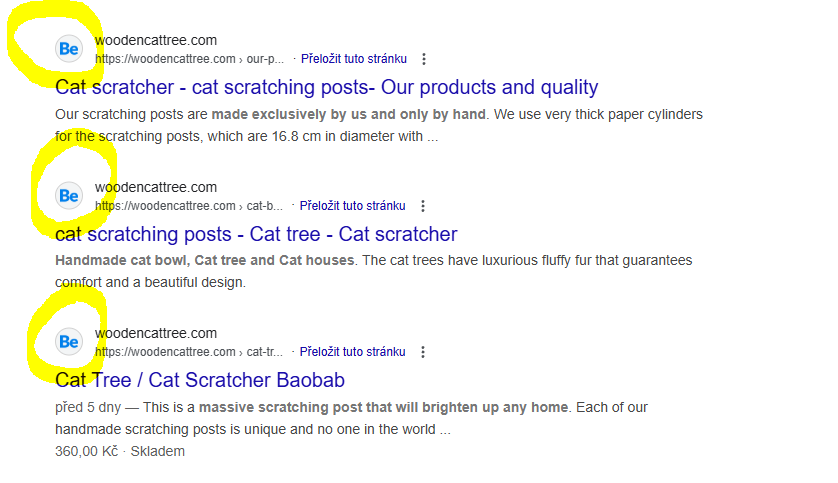The width and height of the screenshot is (838, 483).
Task: Click the '360,00 Kč · Skladem' price line
Action: point(120,451)
